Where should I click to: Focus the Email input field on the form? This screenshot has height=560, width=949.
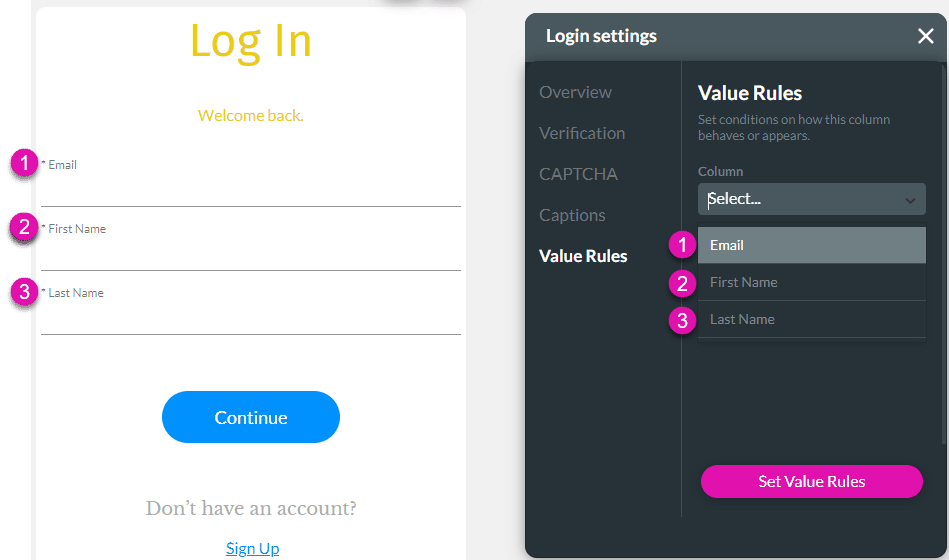click(250, 190)
